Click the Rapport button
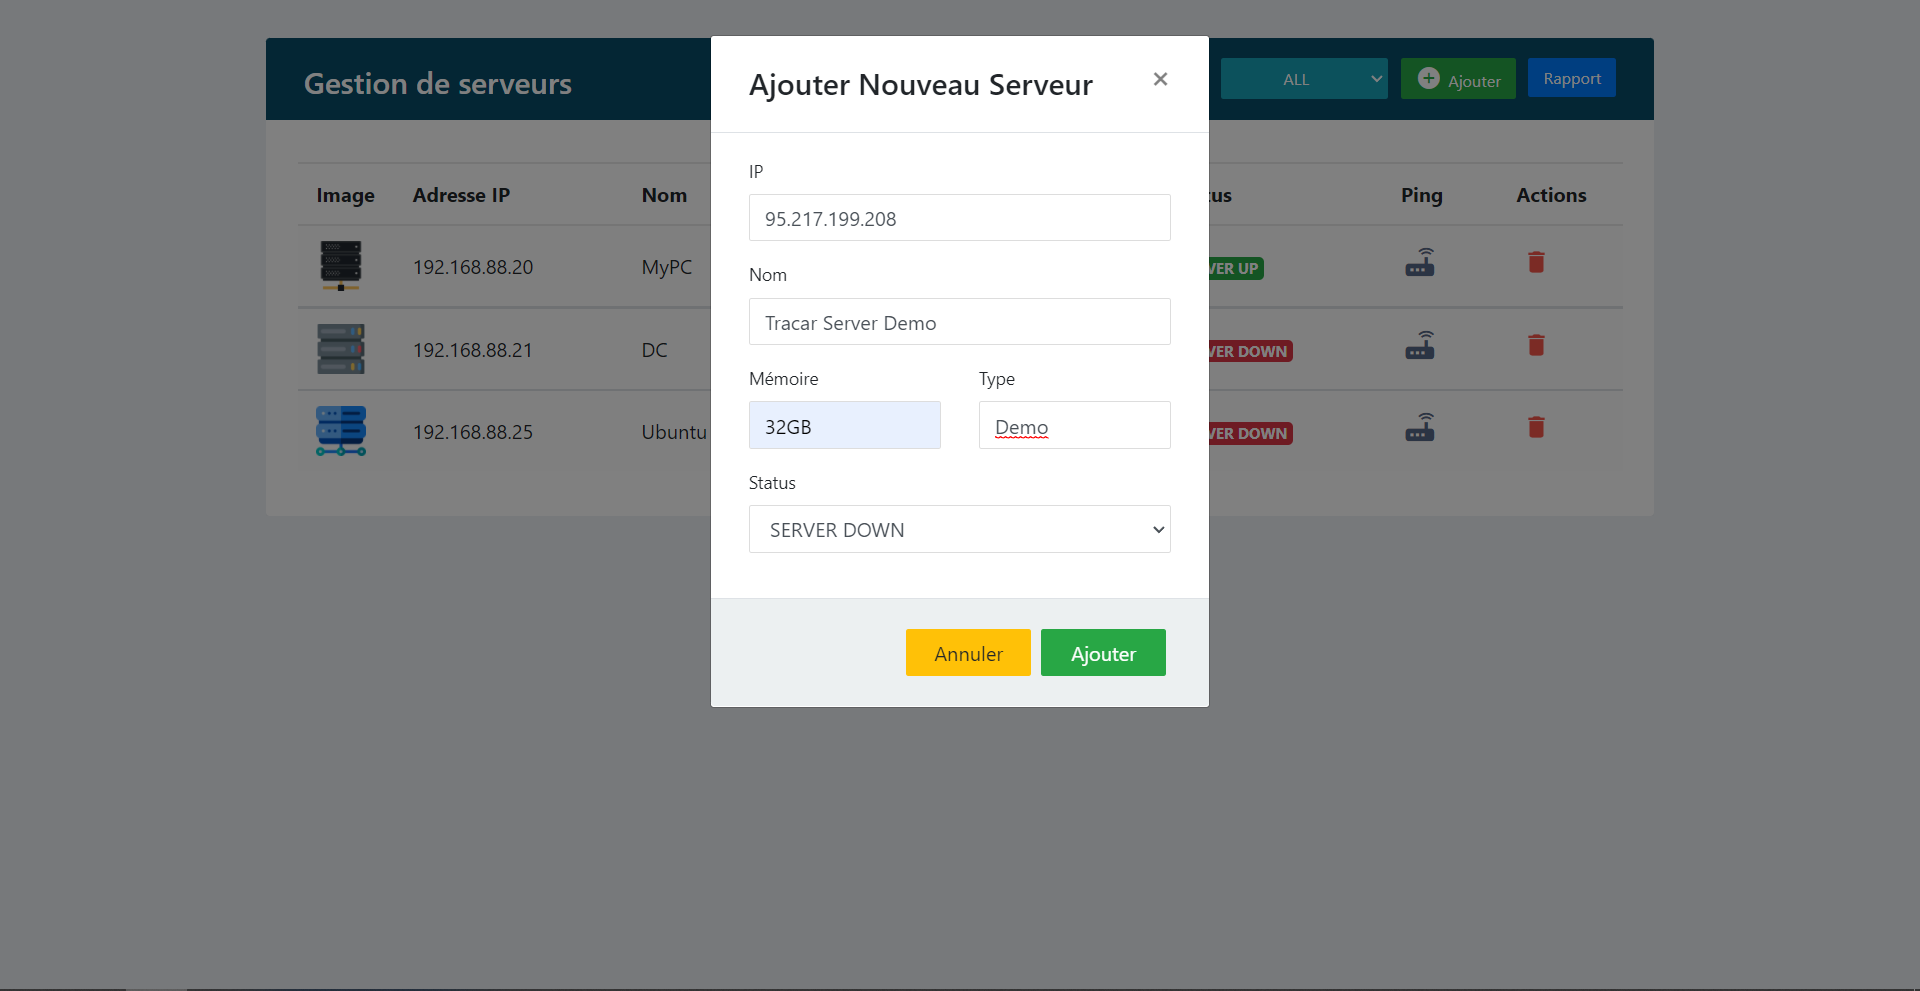Screen dimensions: 1920x991 click(1571, 77)
